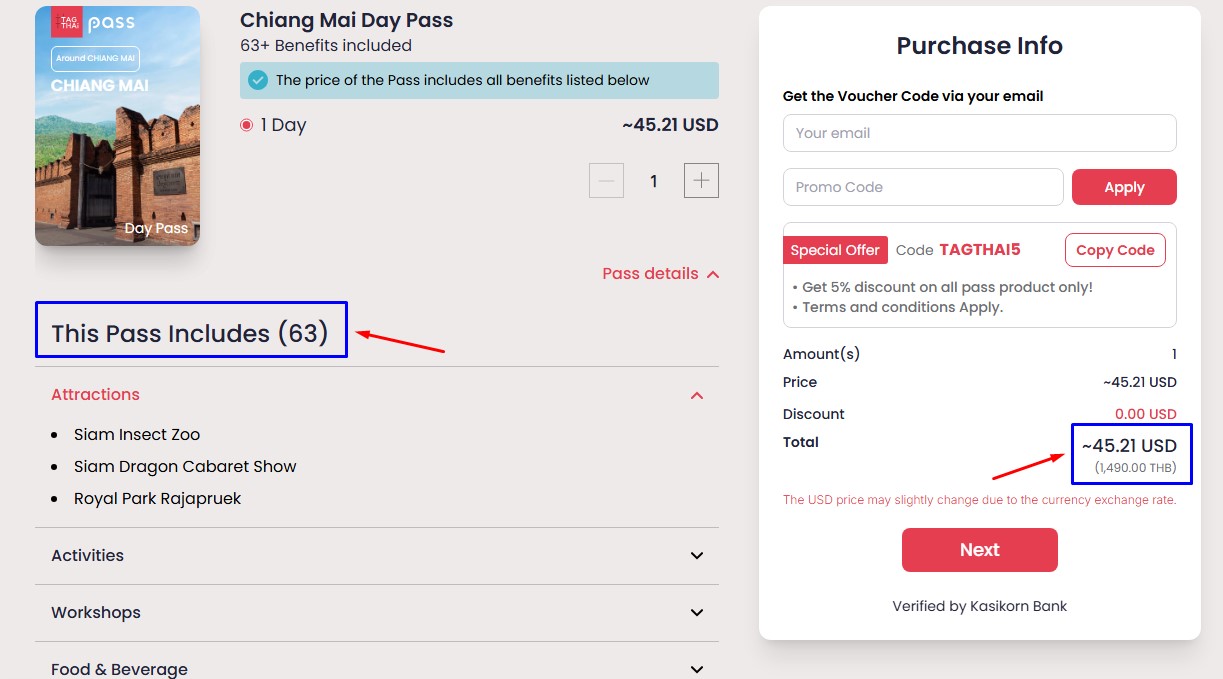The image size is (1223, 679).
Task: Click the Your email input field
Action: 979,133
